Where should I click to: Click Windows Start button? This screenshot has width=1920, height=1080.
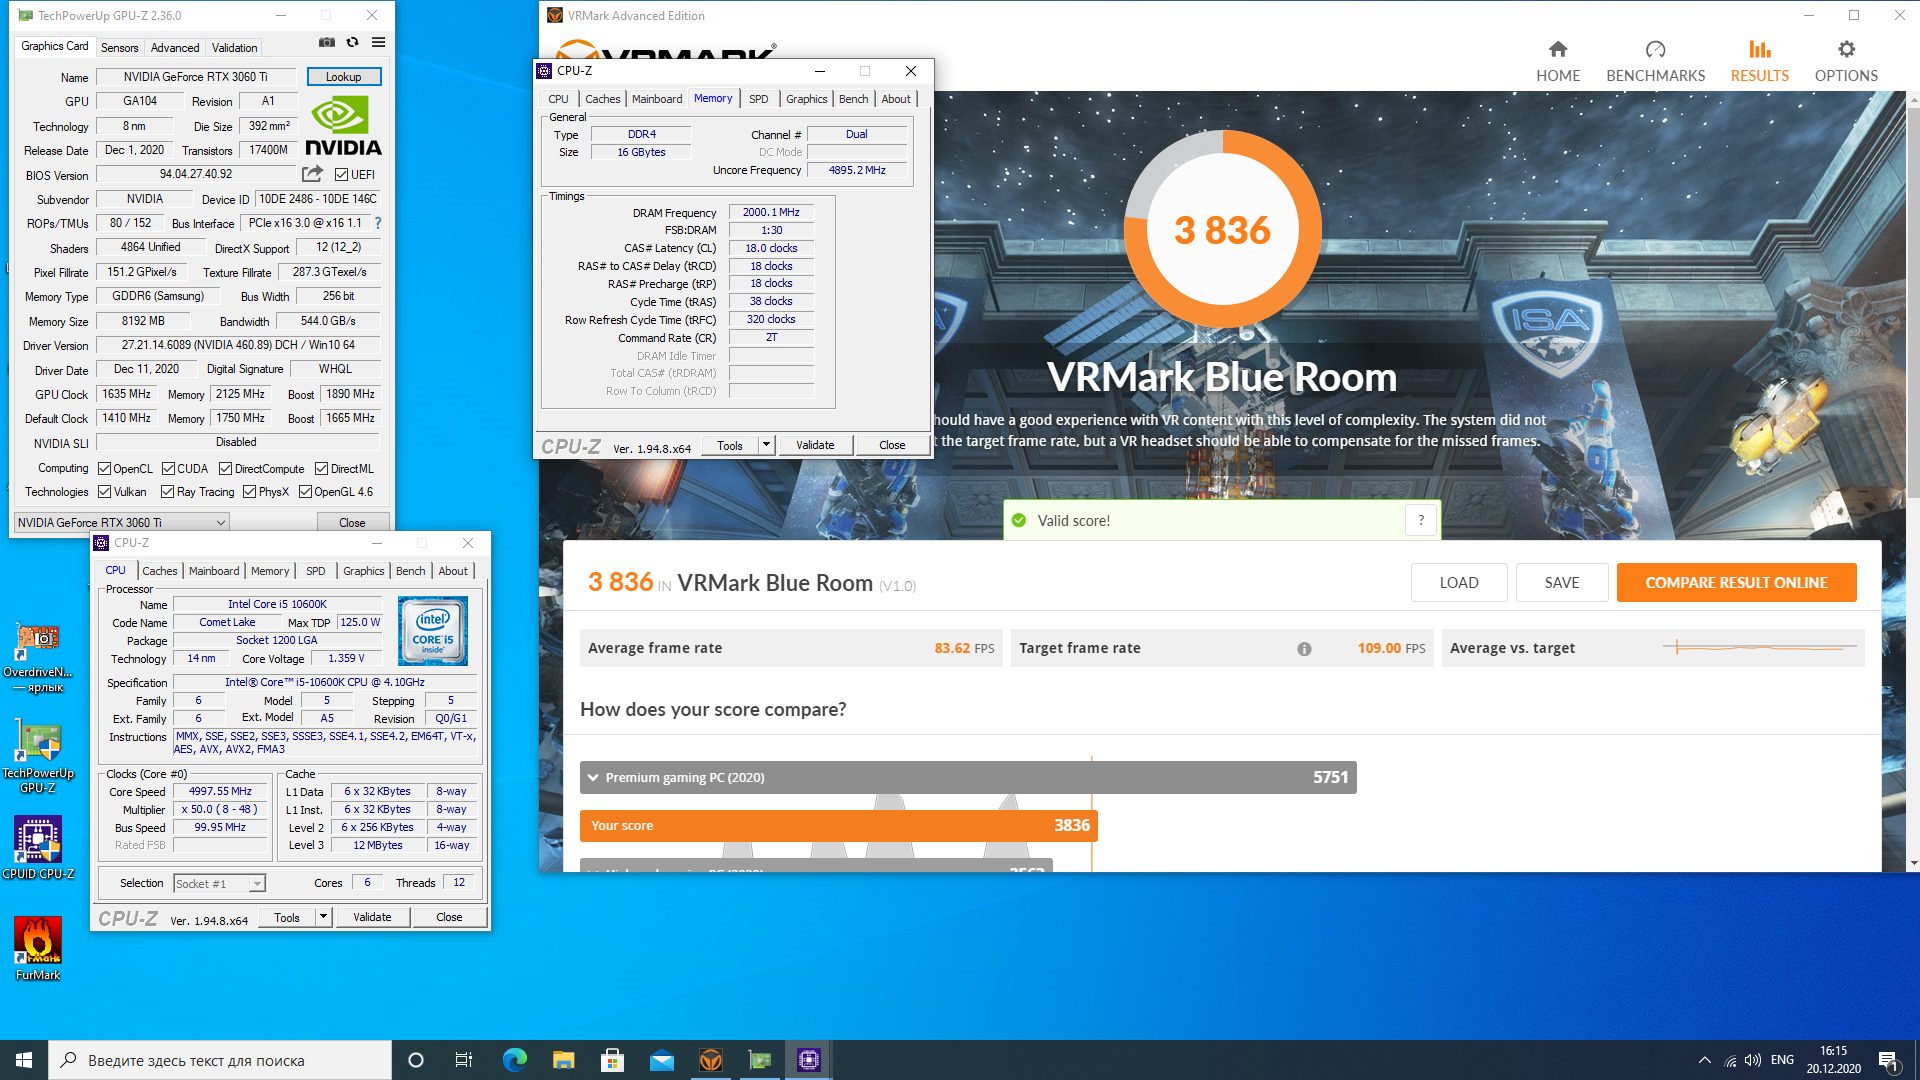[x=24, y=1060]
